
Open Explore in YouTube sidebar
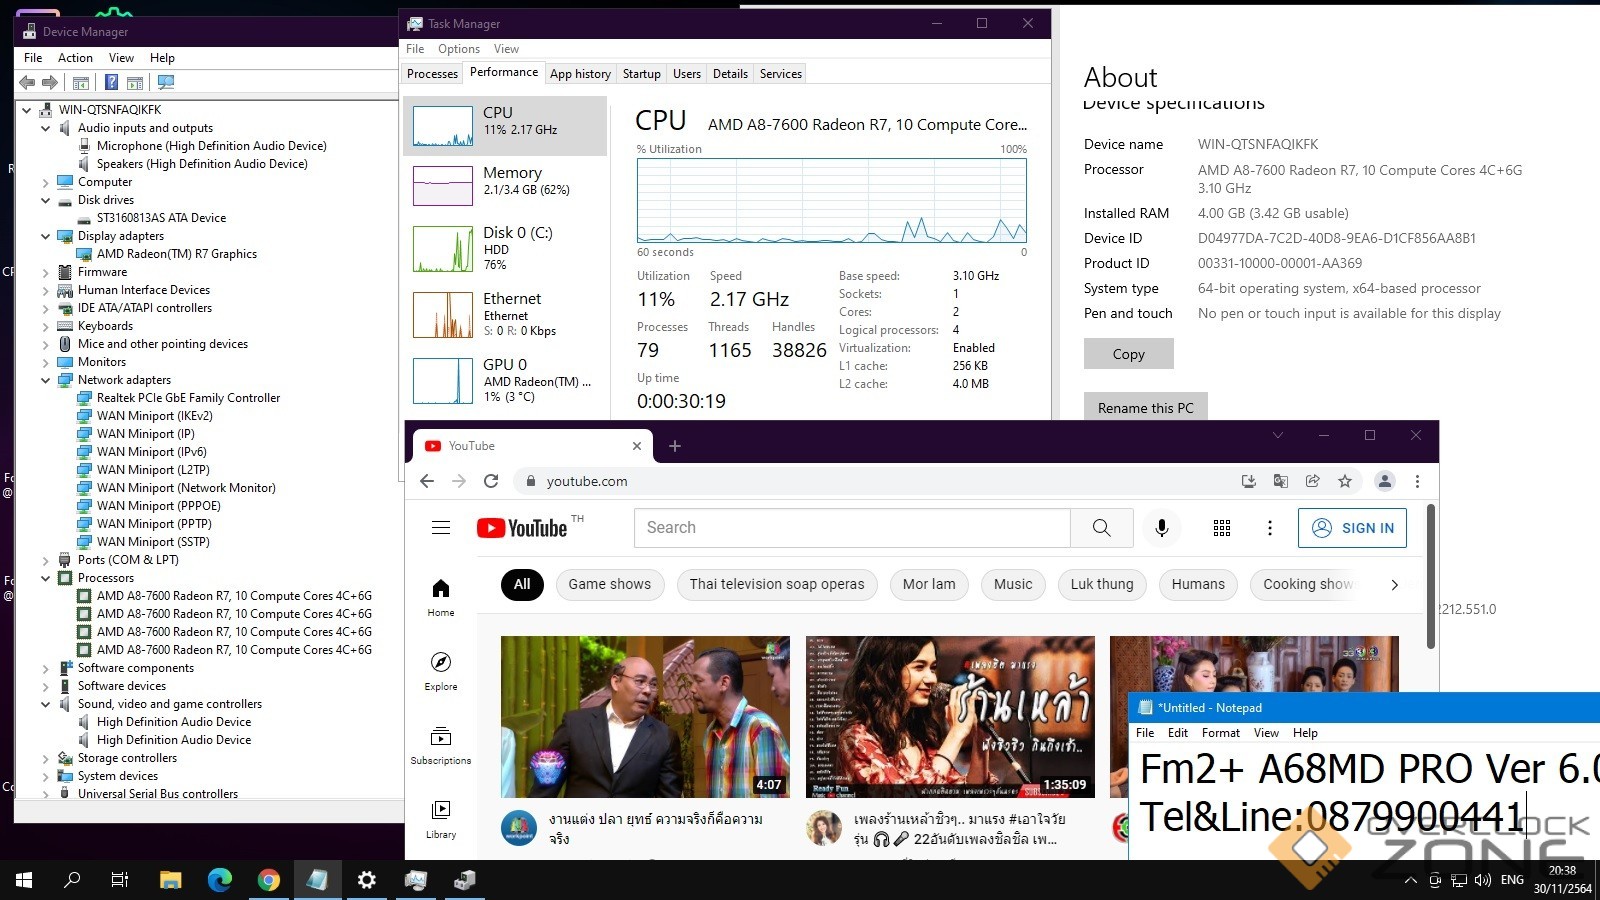pos(441,671)
